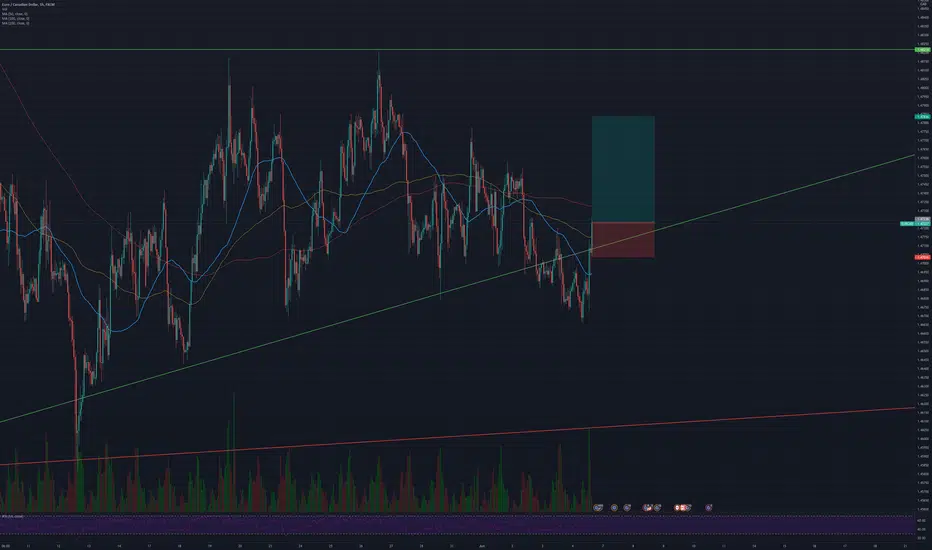Select the Vol indicator legend entry
Viewport: 932px width, 550px height.
[x=5, y=9]
